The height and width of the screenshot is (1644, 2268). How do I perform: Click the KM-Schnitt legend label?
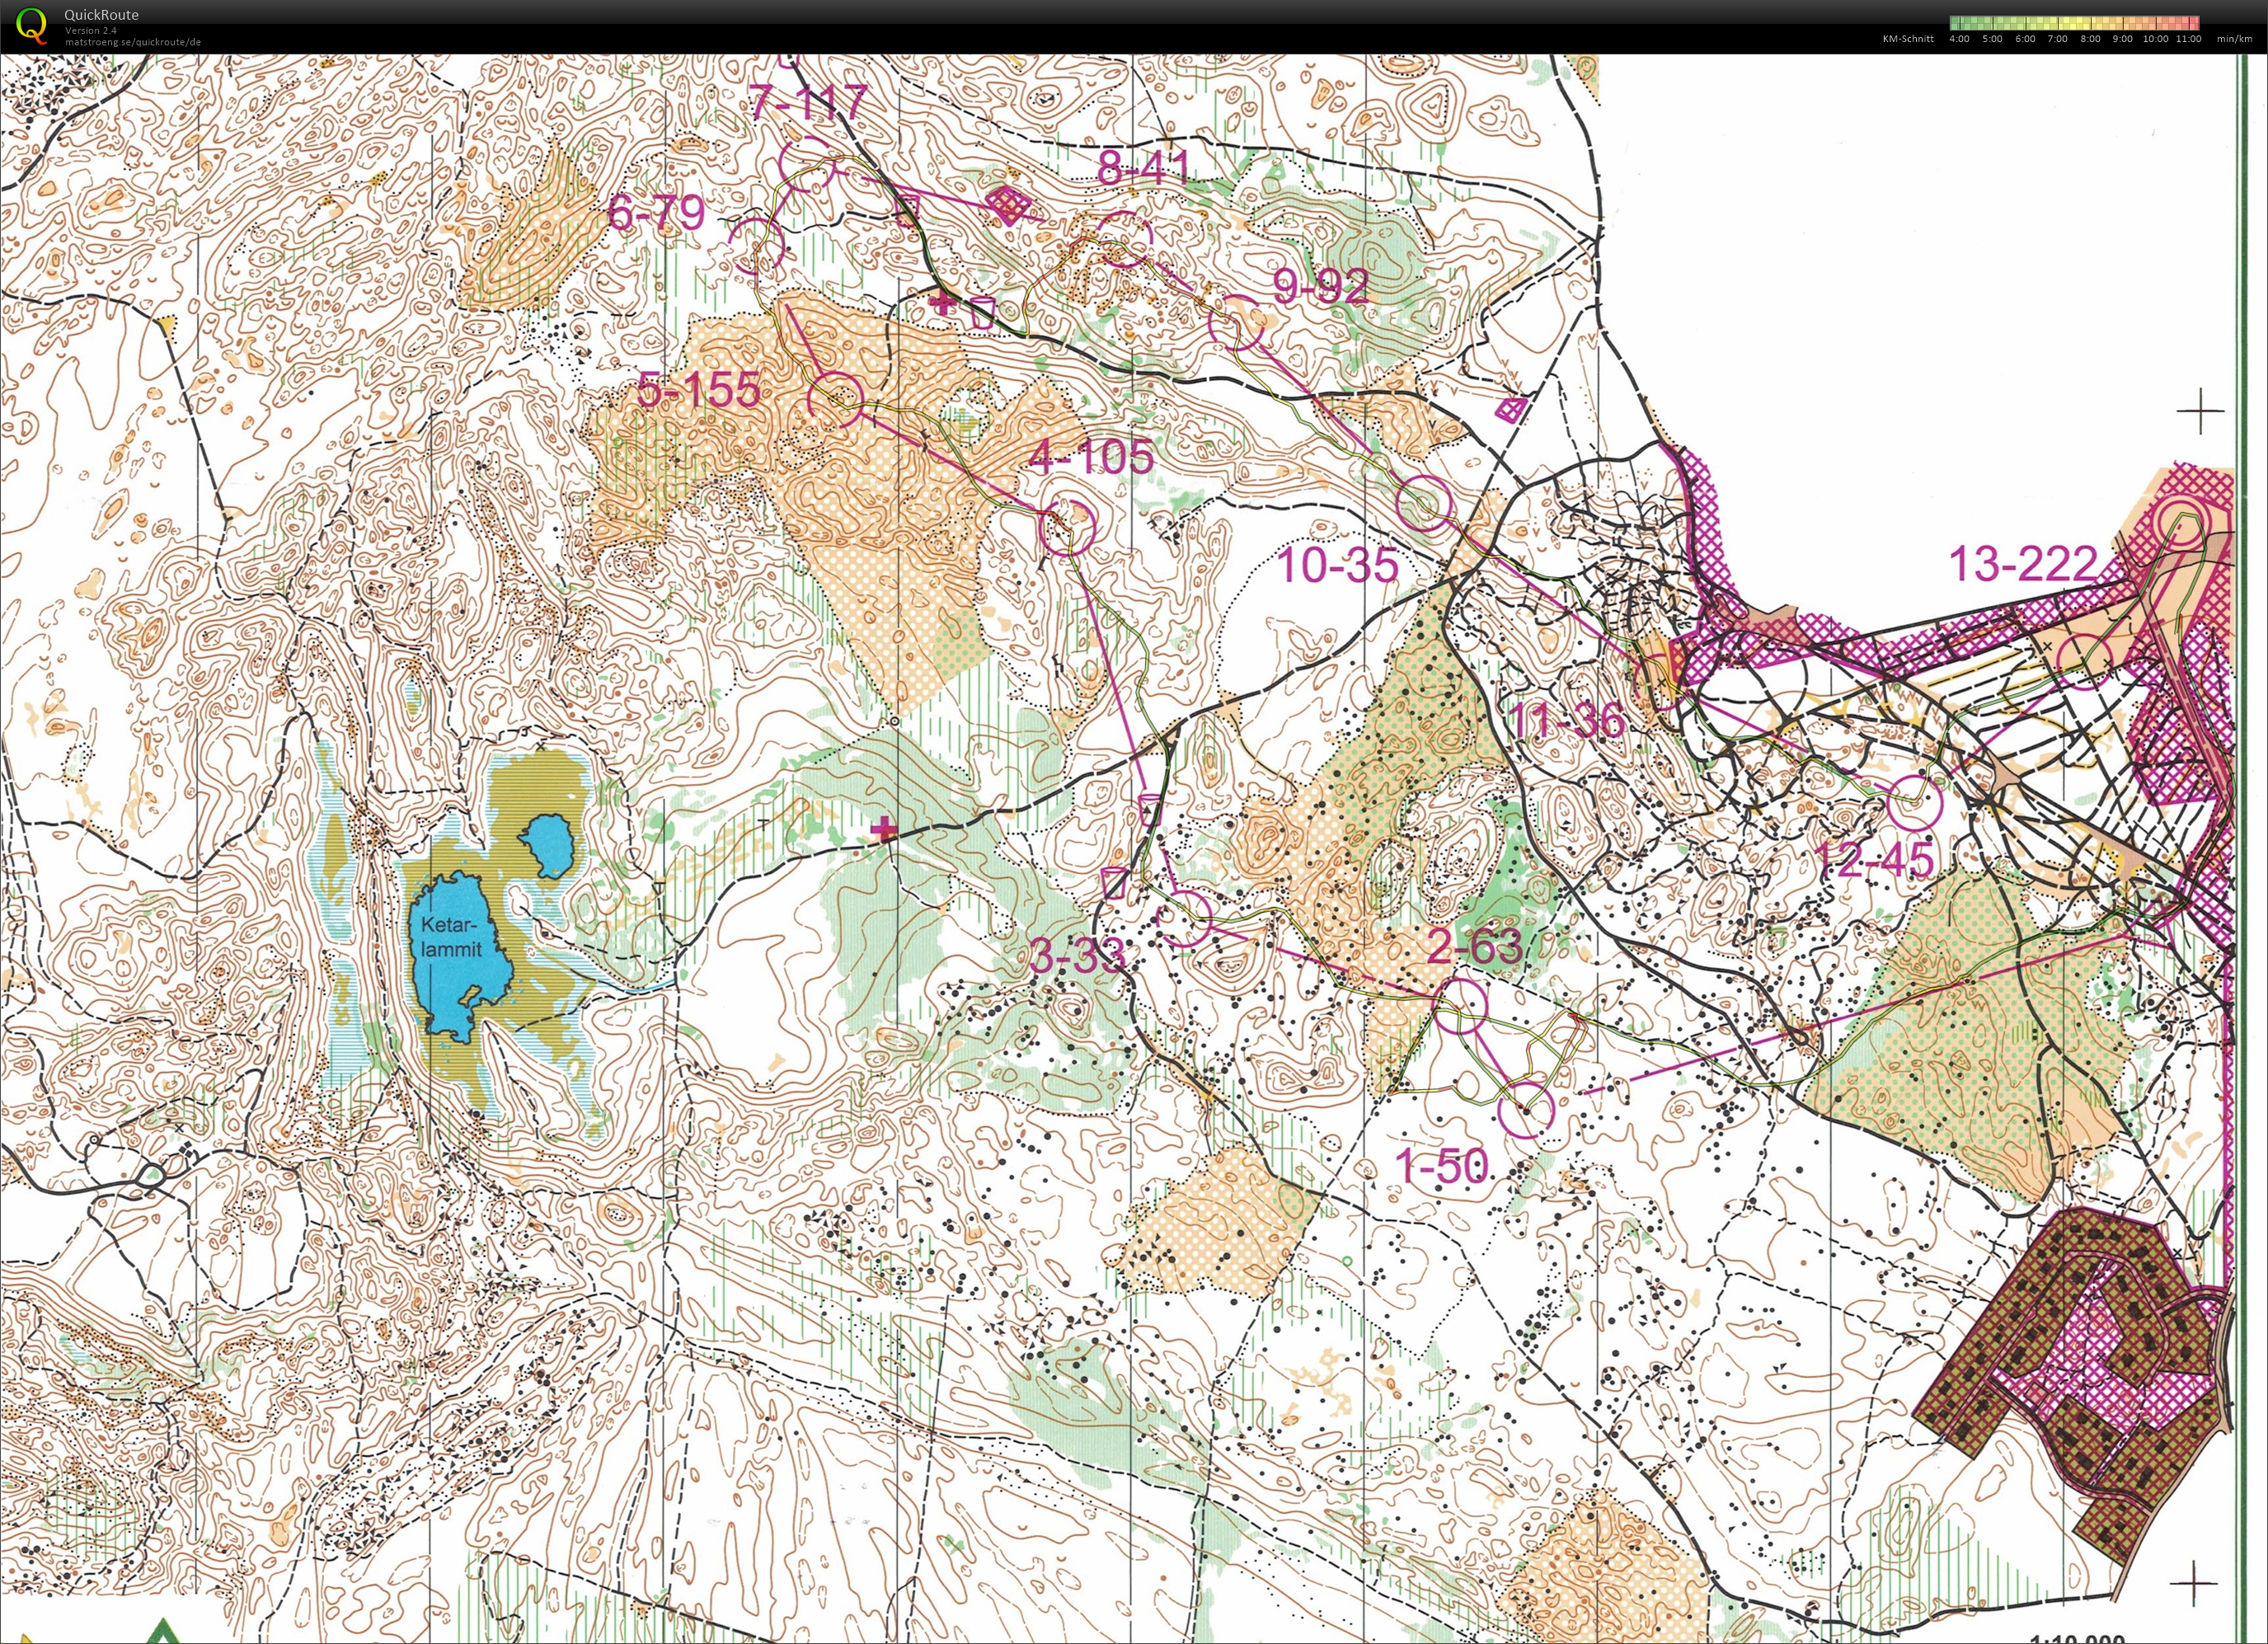tap(1908, 39)
